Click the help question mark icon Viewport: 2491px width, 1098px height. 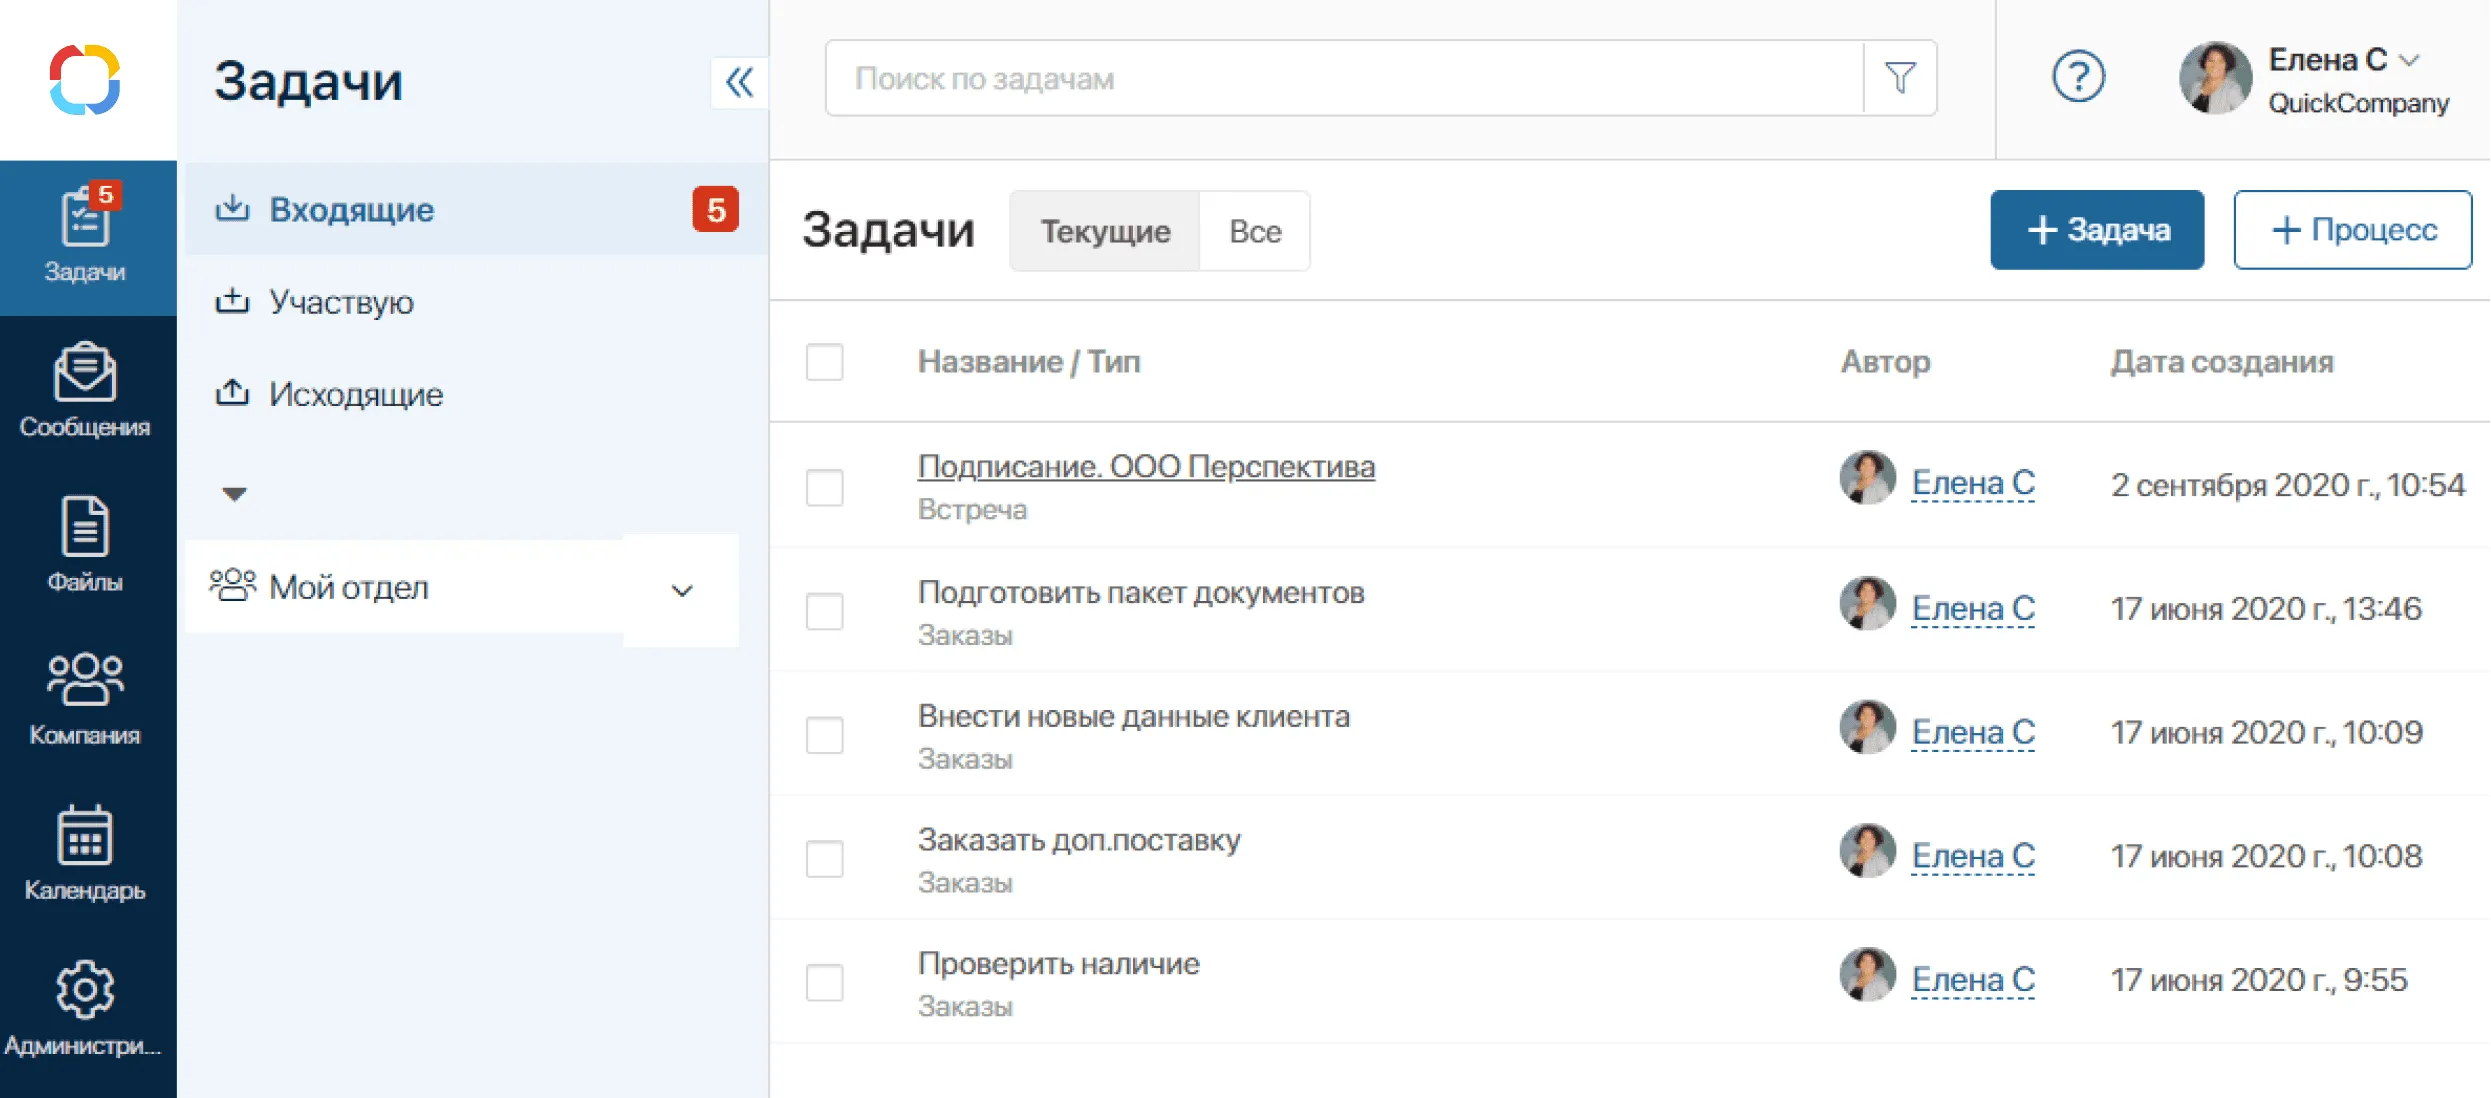tap(2076, 75)
